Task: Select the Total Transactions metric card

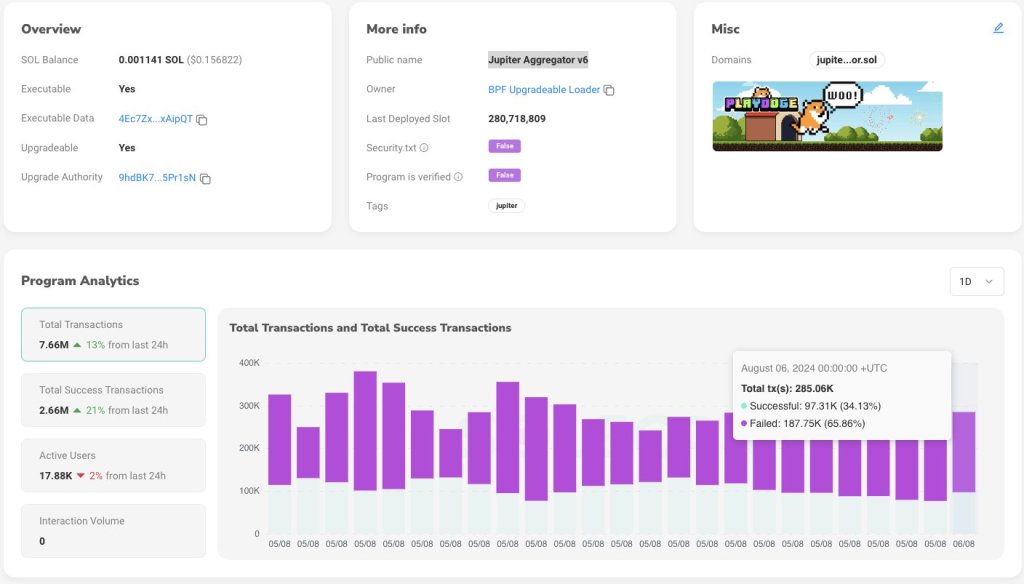Action: point(113,334)
